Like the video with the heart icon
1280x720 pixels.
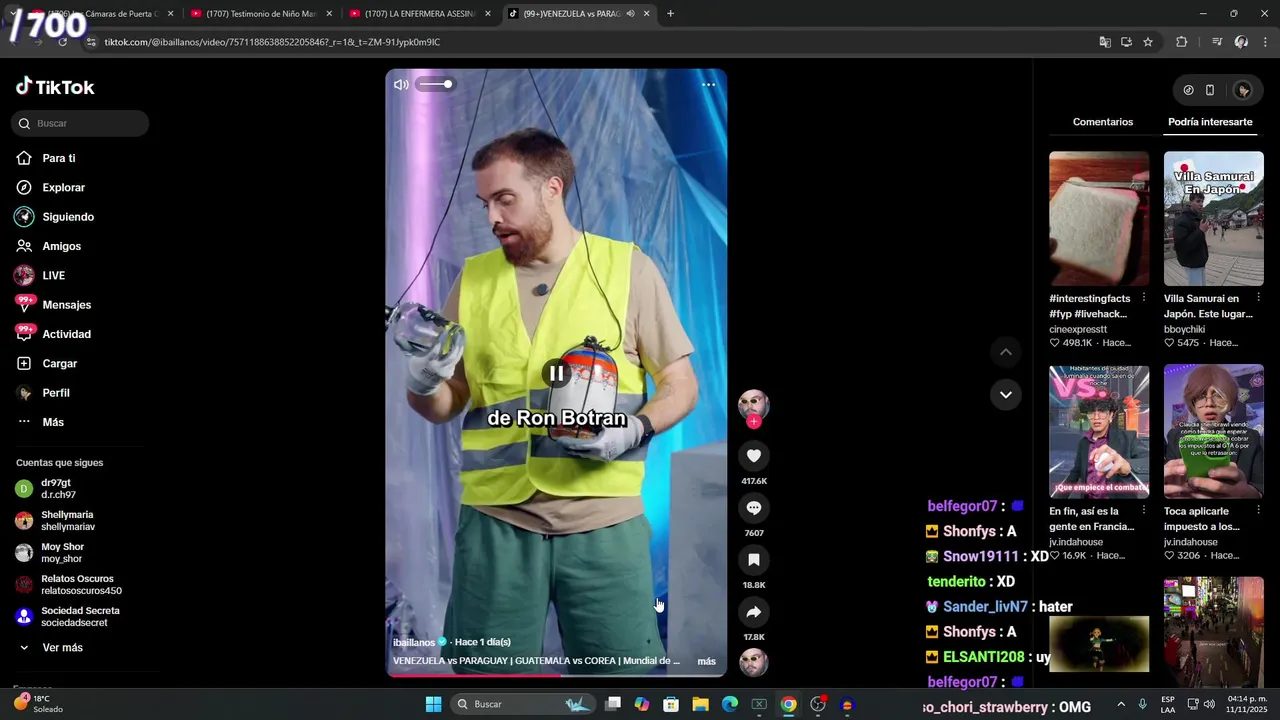[x=754, y=456]
